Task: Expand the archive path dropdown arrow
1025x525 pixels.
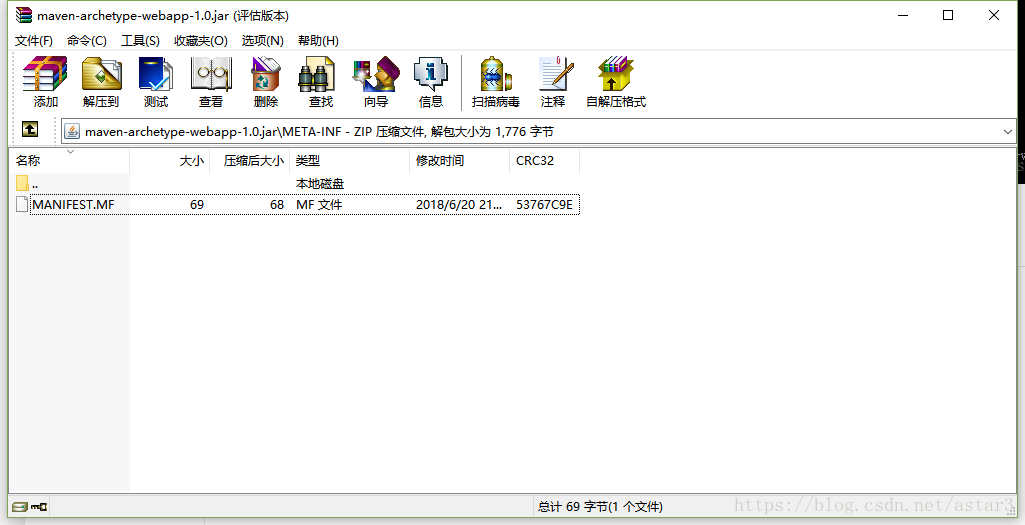Action: 1007,132
